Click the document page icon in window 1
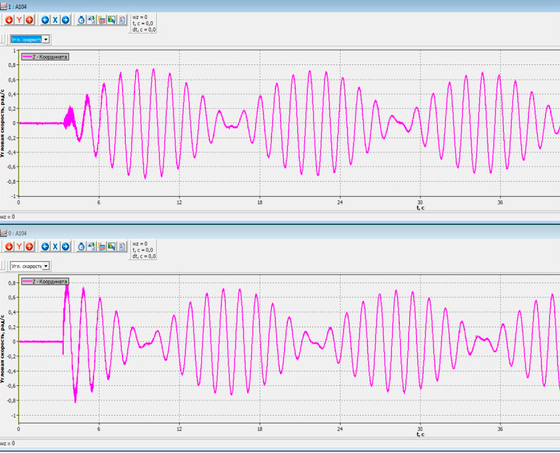The width and height of the screenshot is (560, 453). coord(122,20)
